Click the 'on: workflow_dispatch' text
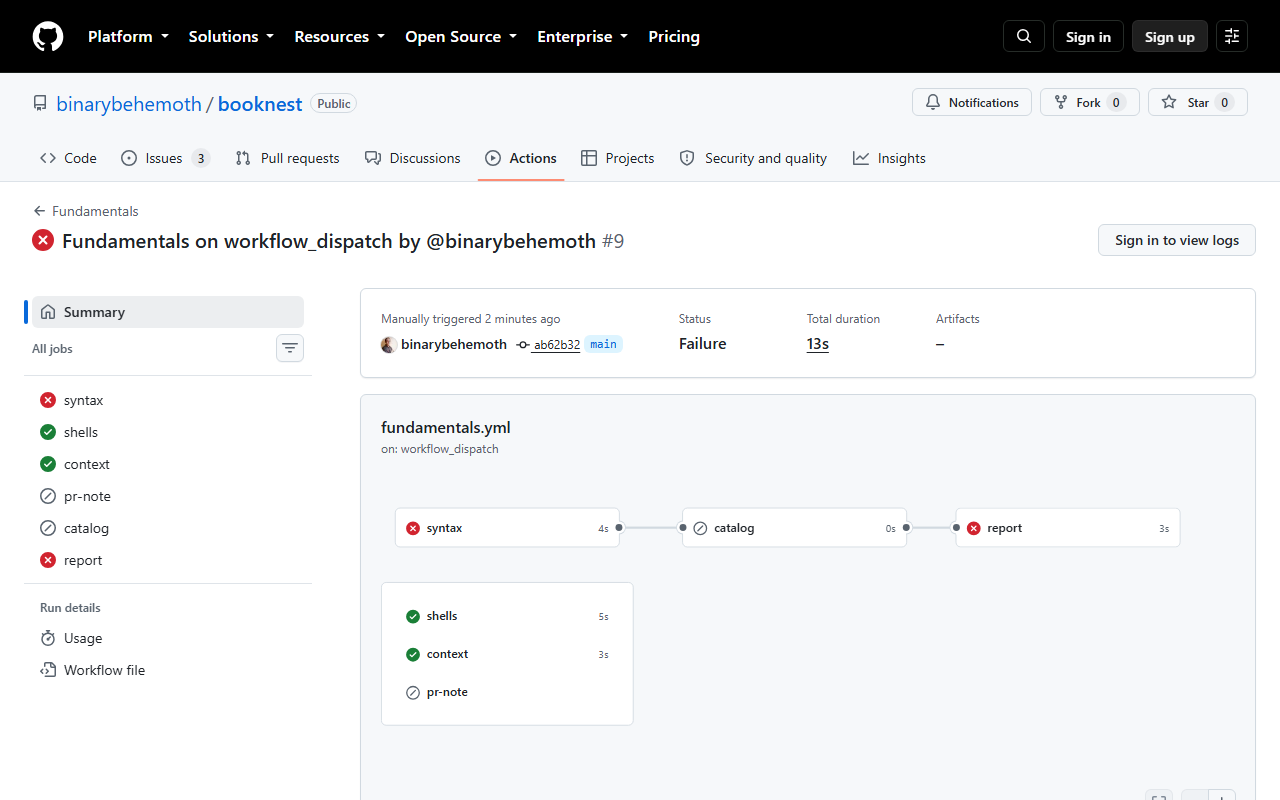 (440, 449)
